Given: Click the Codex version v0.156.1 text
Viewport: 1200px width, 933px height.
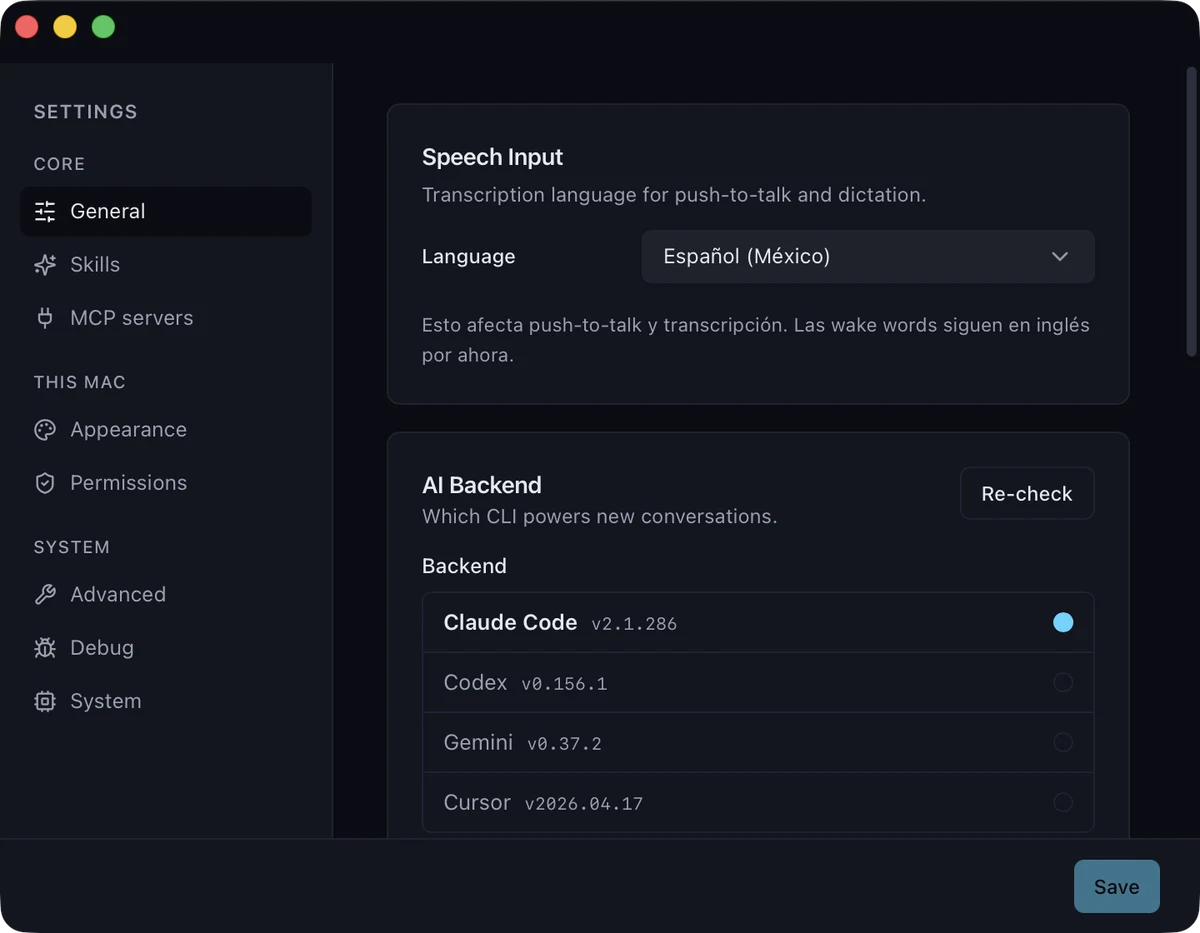Looking at the screenshot, I should tap(564, 684).
